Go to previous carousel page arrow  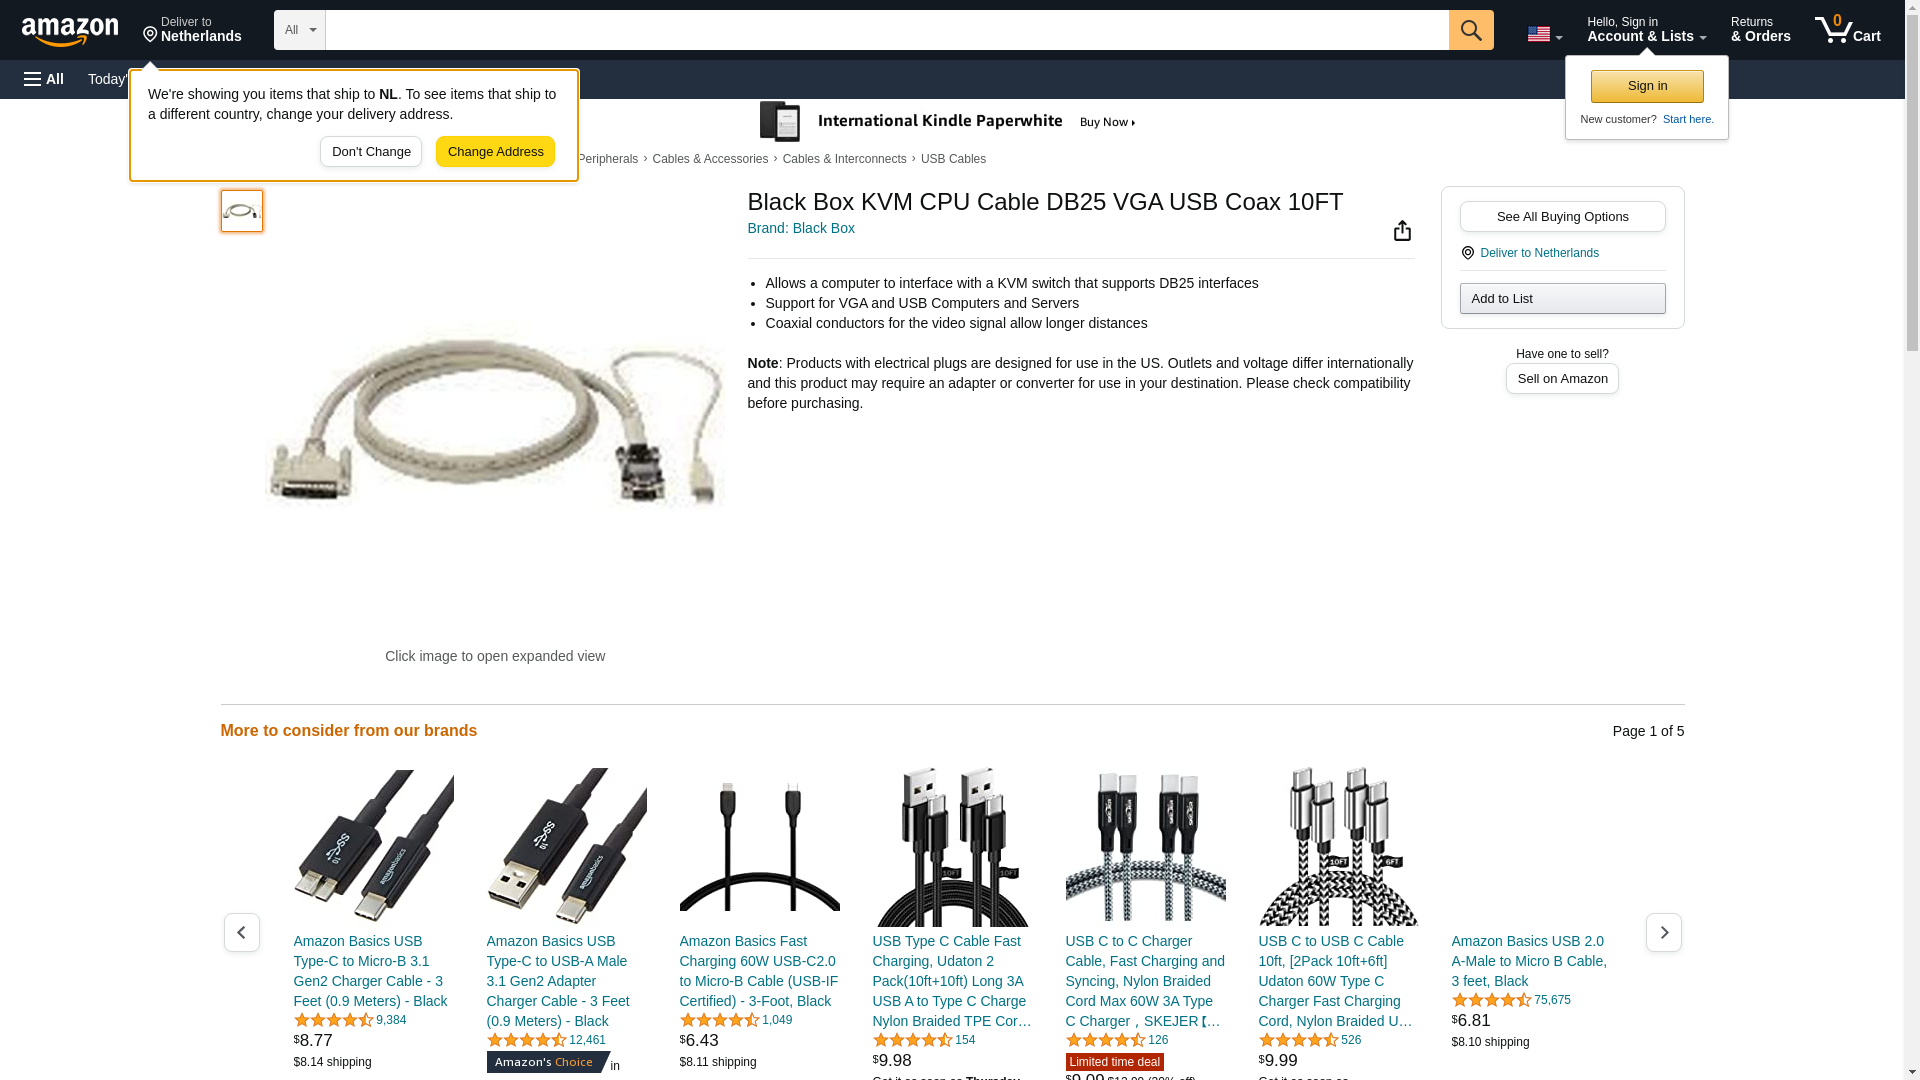[242, 932]
